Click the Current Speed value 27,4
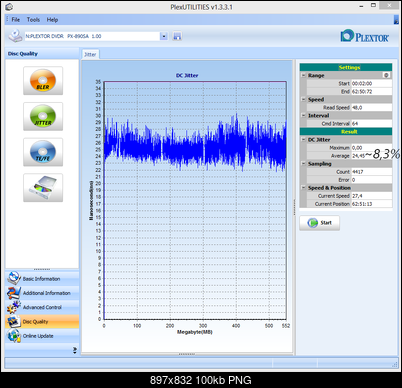This screenshot has height=388, width=402. tap(371, 196)
